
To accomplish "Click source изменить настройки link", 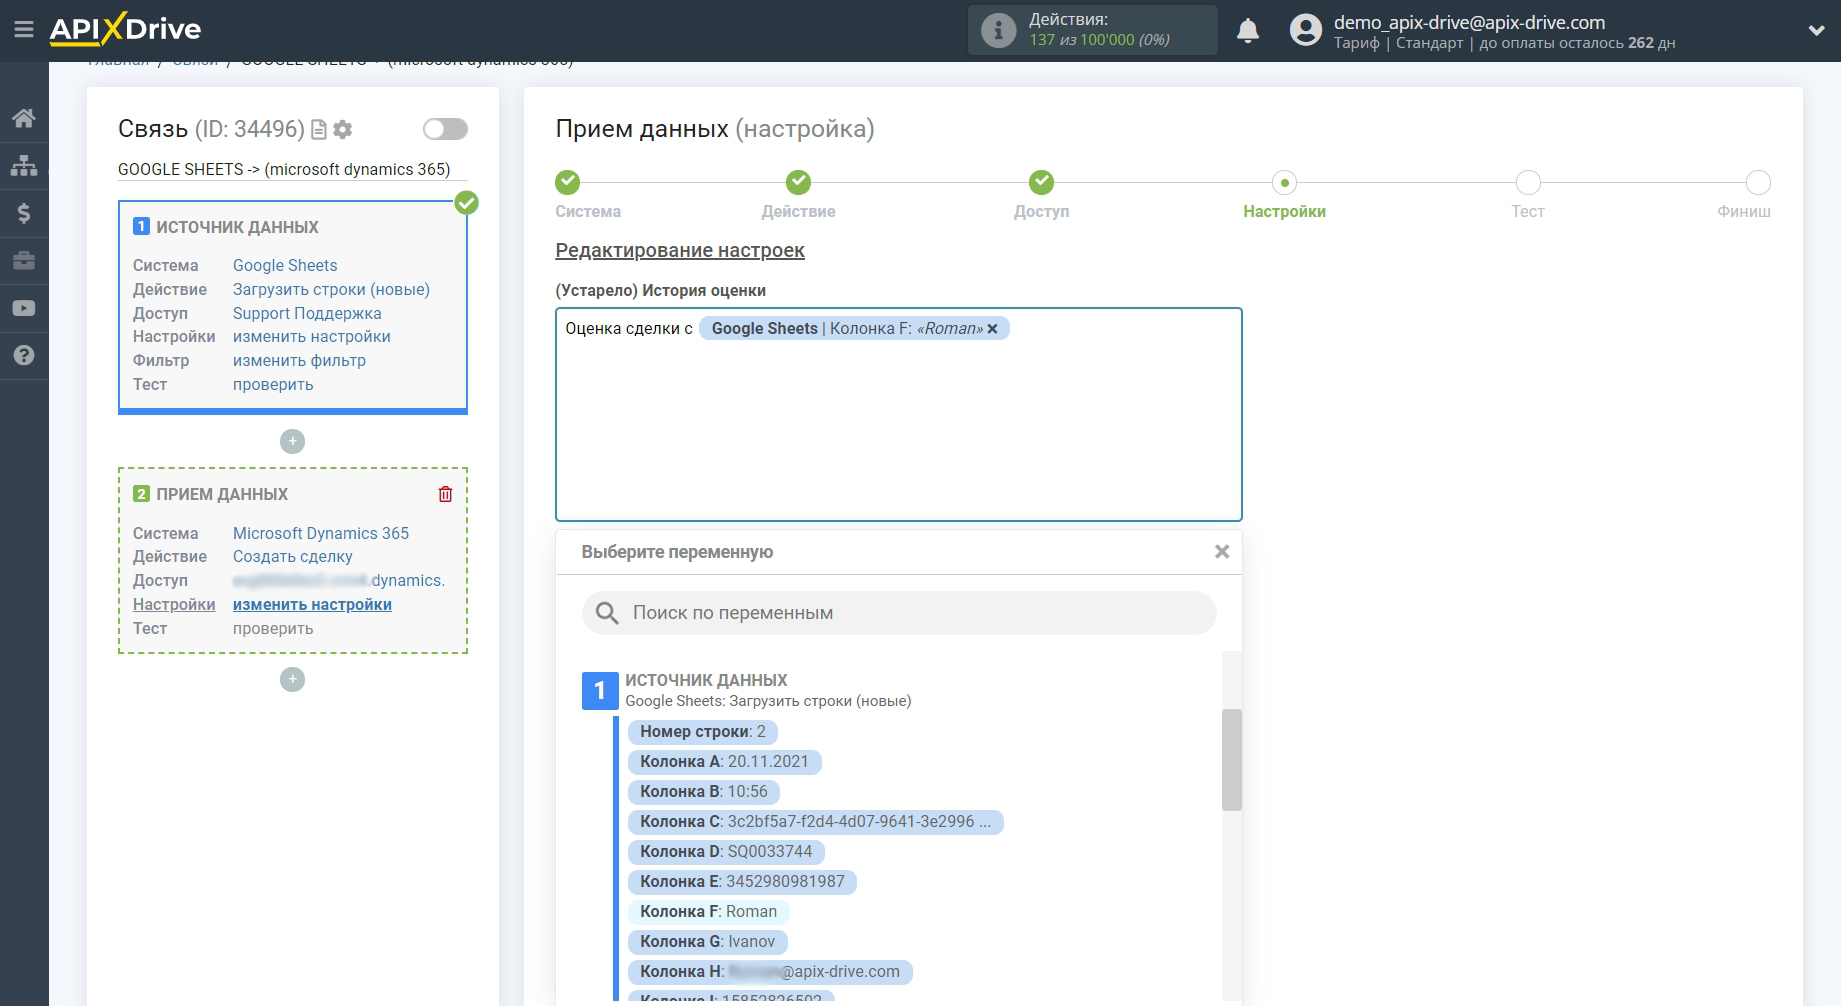I will (311, 337).
